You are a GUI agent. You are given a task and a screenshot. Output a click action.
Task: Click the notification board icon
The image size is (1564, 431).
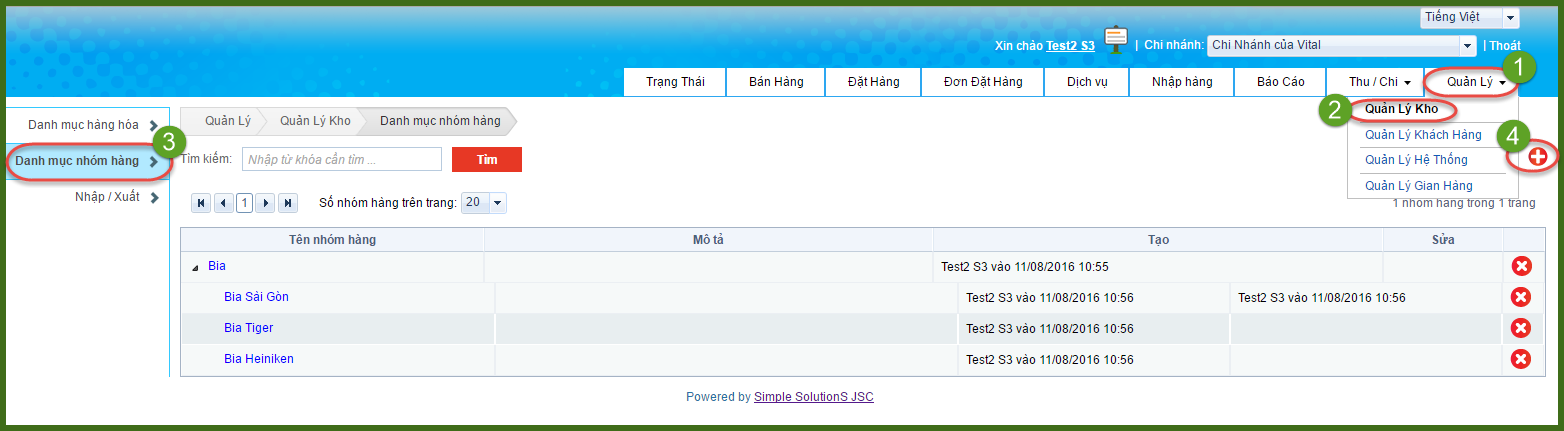pyautogui.click(x=1116, y=40)
